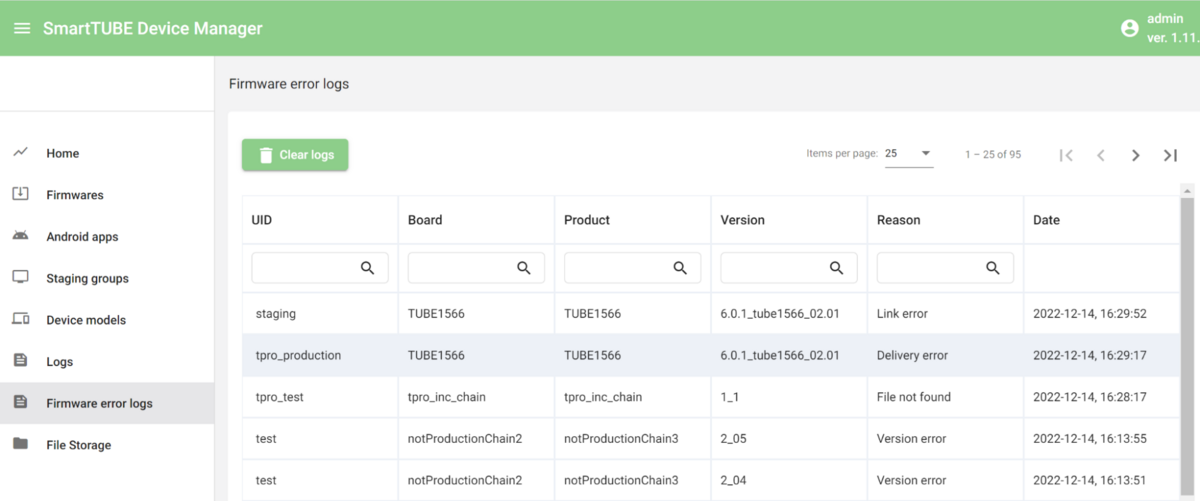Open the hamburger navigation menu
1200x501 pixels.
coord(22,28)
